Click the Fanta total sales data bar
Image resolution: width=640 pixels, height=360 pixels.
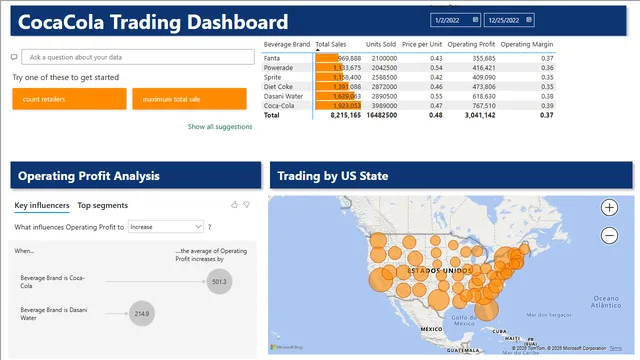click(x=327, y=58)
